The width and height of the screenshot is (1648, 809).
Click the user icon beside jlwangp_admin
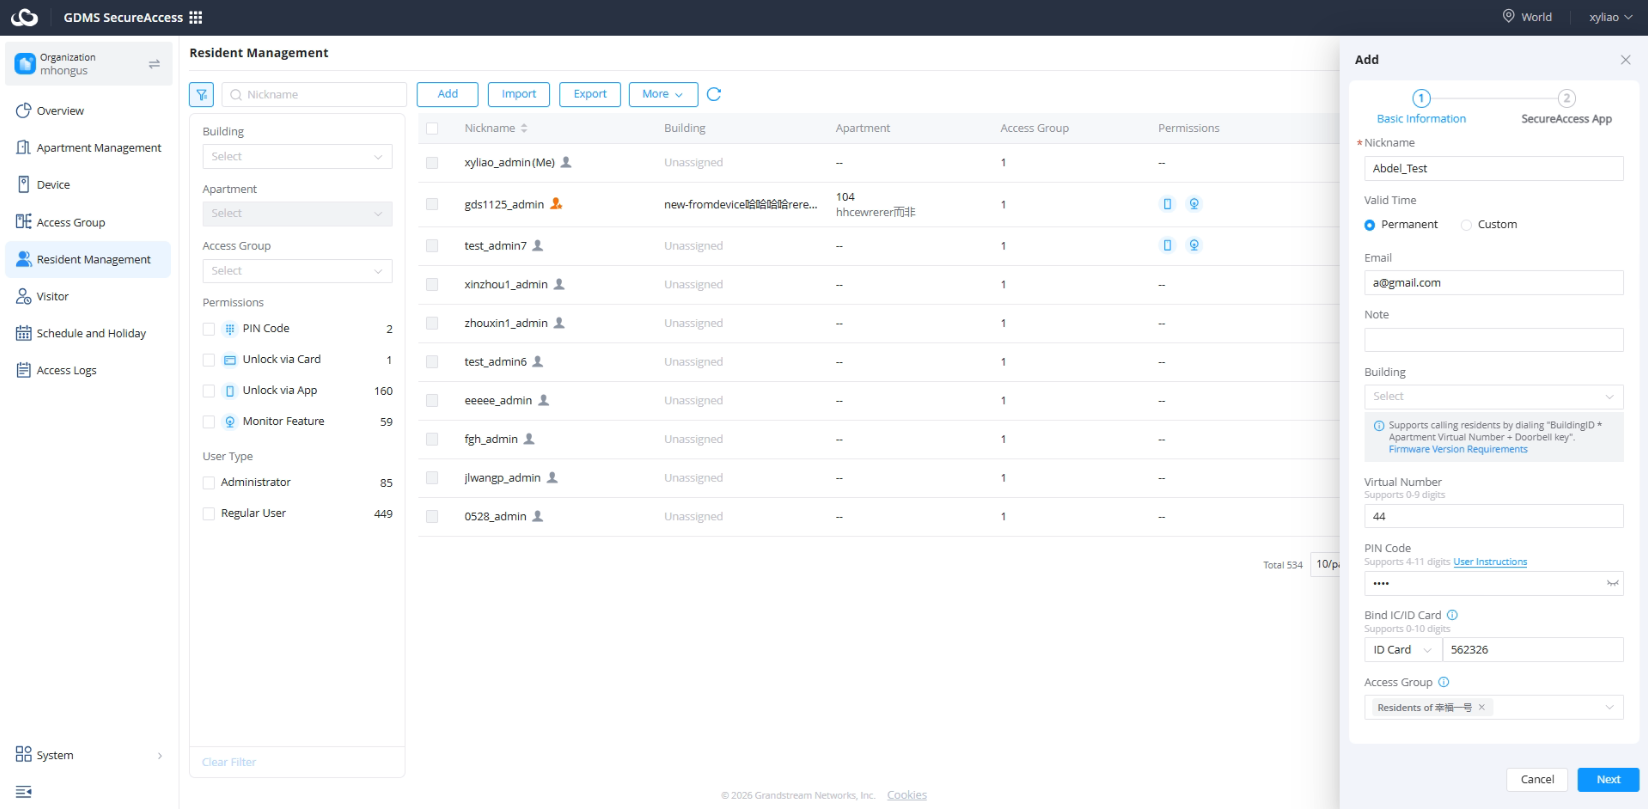click(x=552, y=478)
